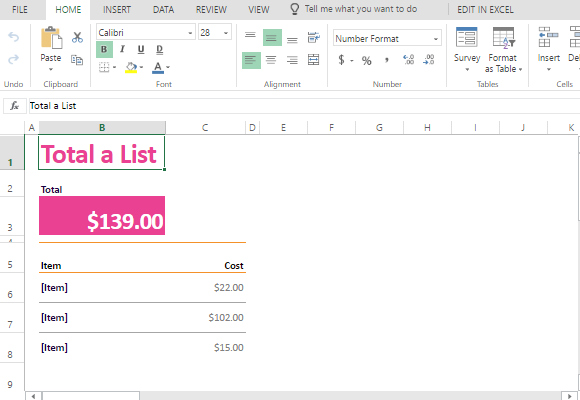The image size is (580, 400).
Task: Switch to the HOME tab
Action: 68,10
